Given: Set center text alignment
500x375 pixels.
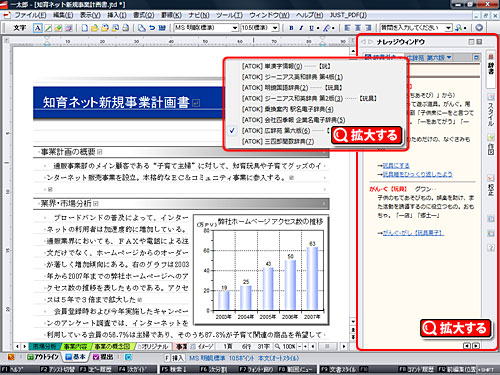Looking at the screenshot, I should [358, 28].
